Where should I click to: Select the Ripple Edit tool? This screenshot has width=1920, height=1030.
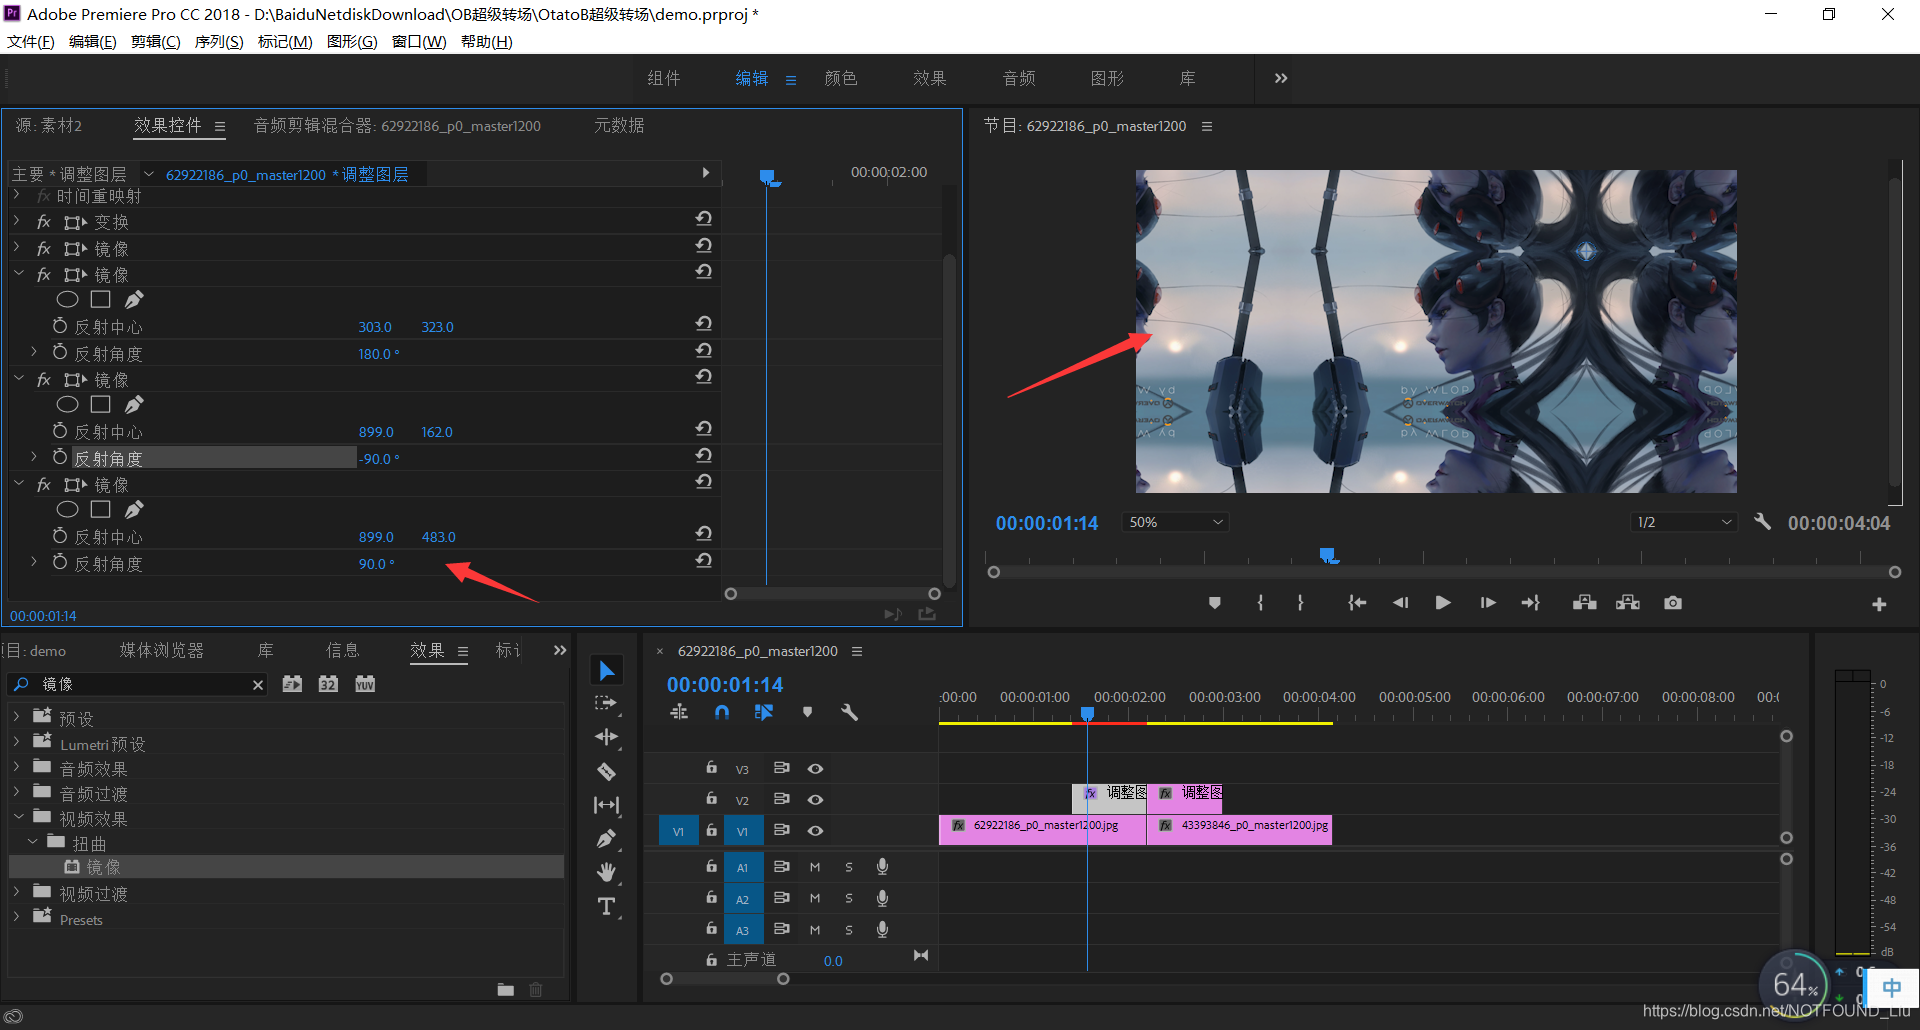click(x=606, y=737)
